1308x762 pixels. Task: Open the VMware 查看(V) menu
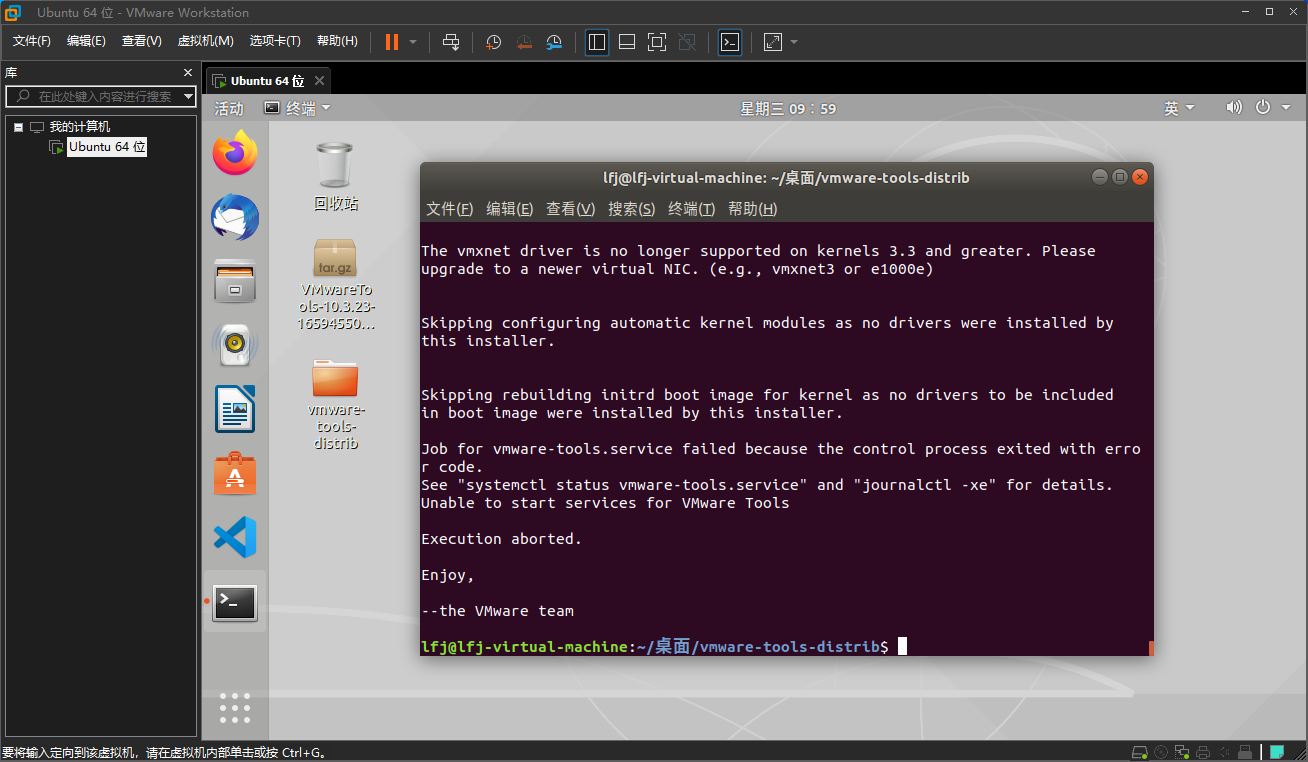[x=142, y=41]
